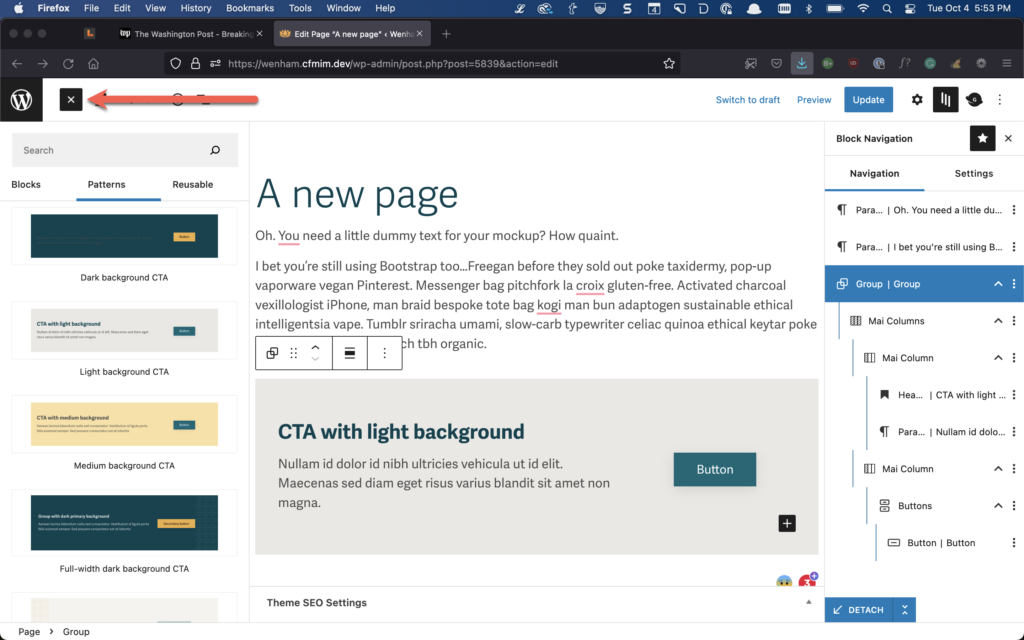The image size is (1024, 640).
Task: Click the Update button
Action: 868,100
